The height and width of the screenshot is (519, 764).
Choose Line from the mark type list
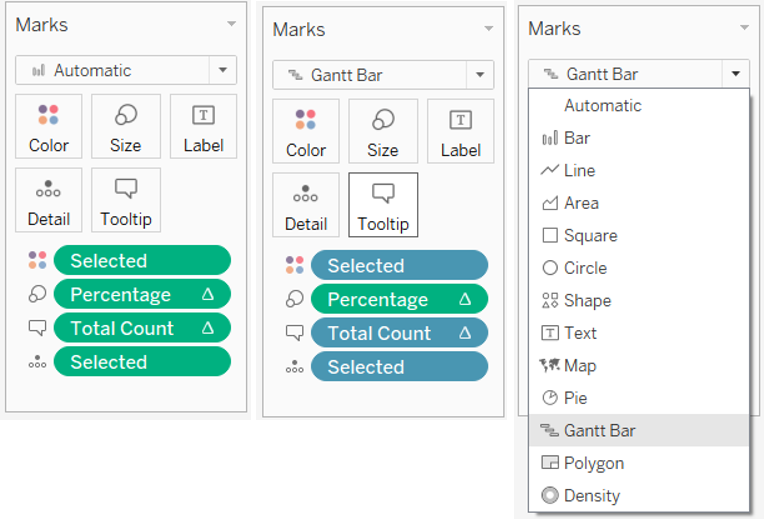click(x=639, y=171)
